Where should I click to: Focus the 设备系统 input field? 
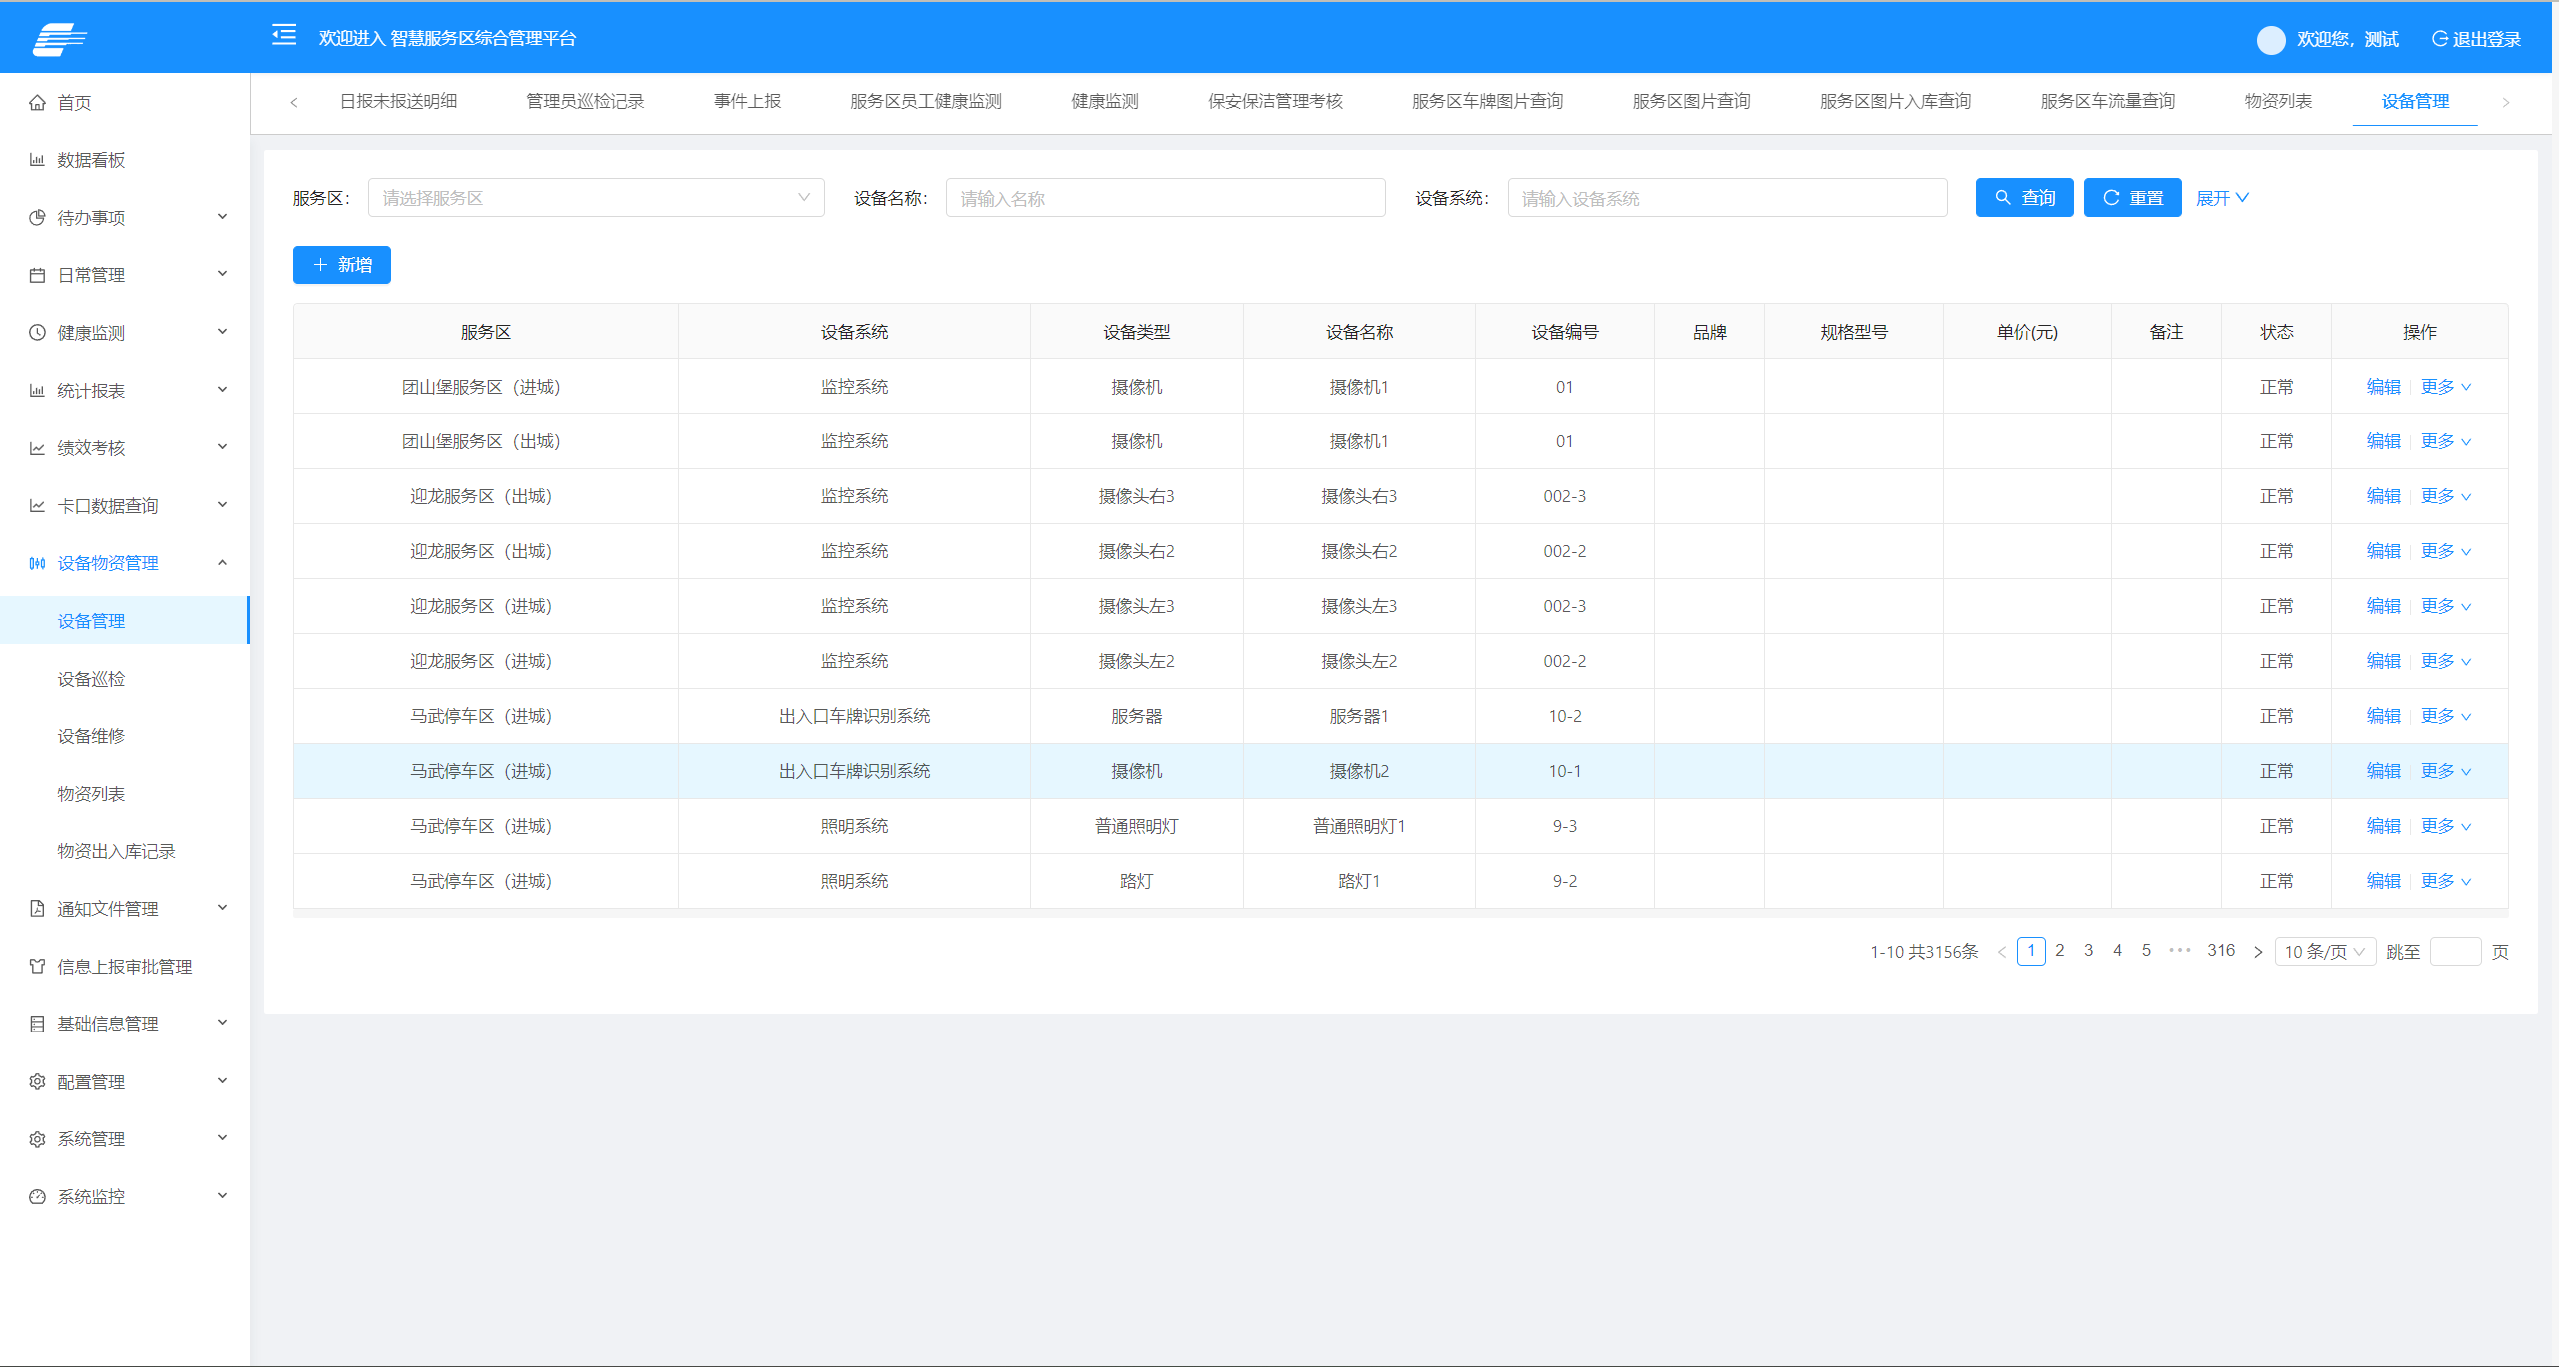(x=1727, y=198)
